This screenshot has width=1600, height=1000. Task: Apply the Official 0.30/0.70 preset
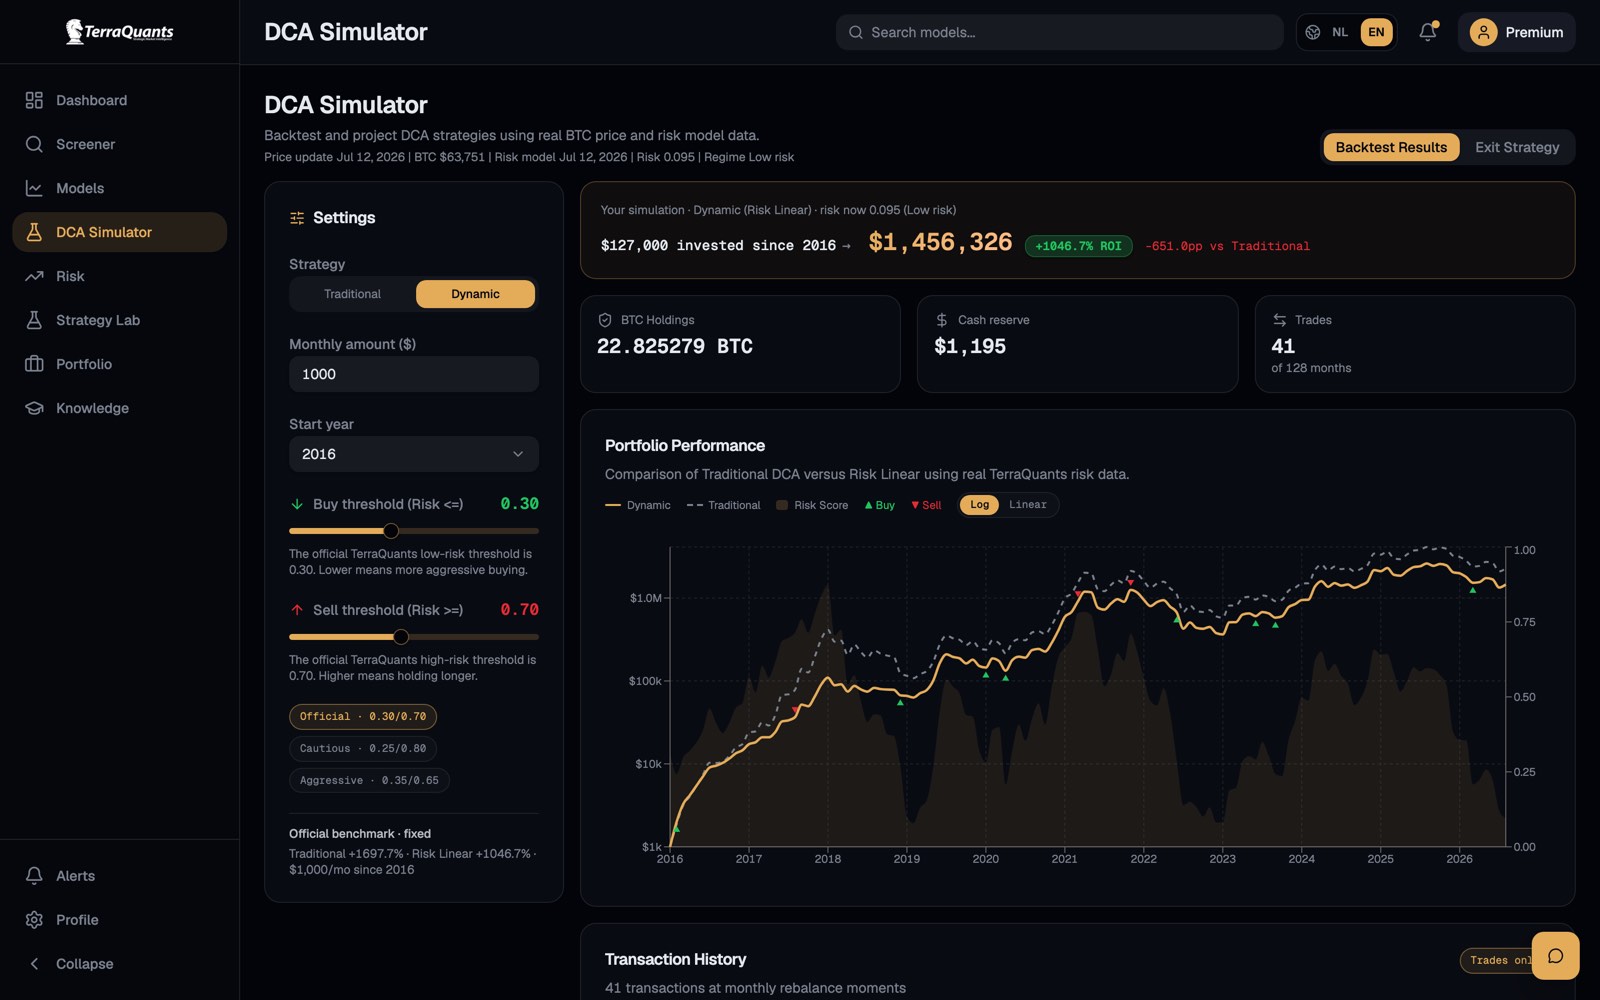[x=363, y=717]
